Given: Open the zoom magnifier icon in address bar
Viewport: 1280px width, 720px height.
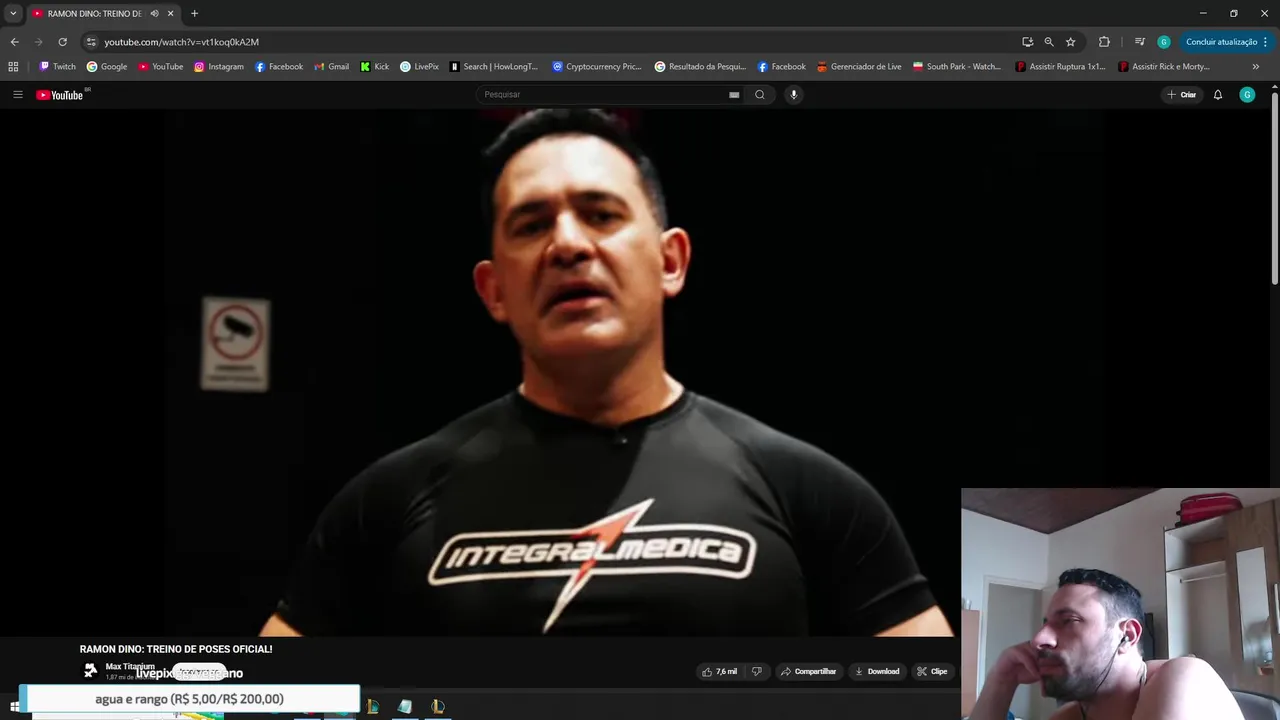Looking at the screenshot, I should (x=1049, y=42).
